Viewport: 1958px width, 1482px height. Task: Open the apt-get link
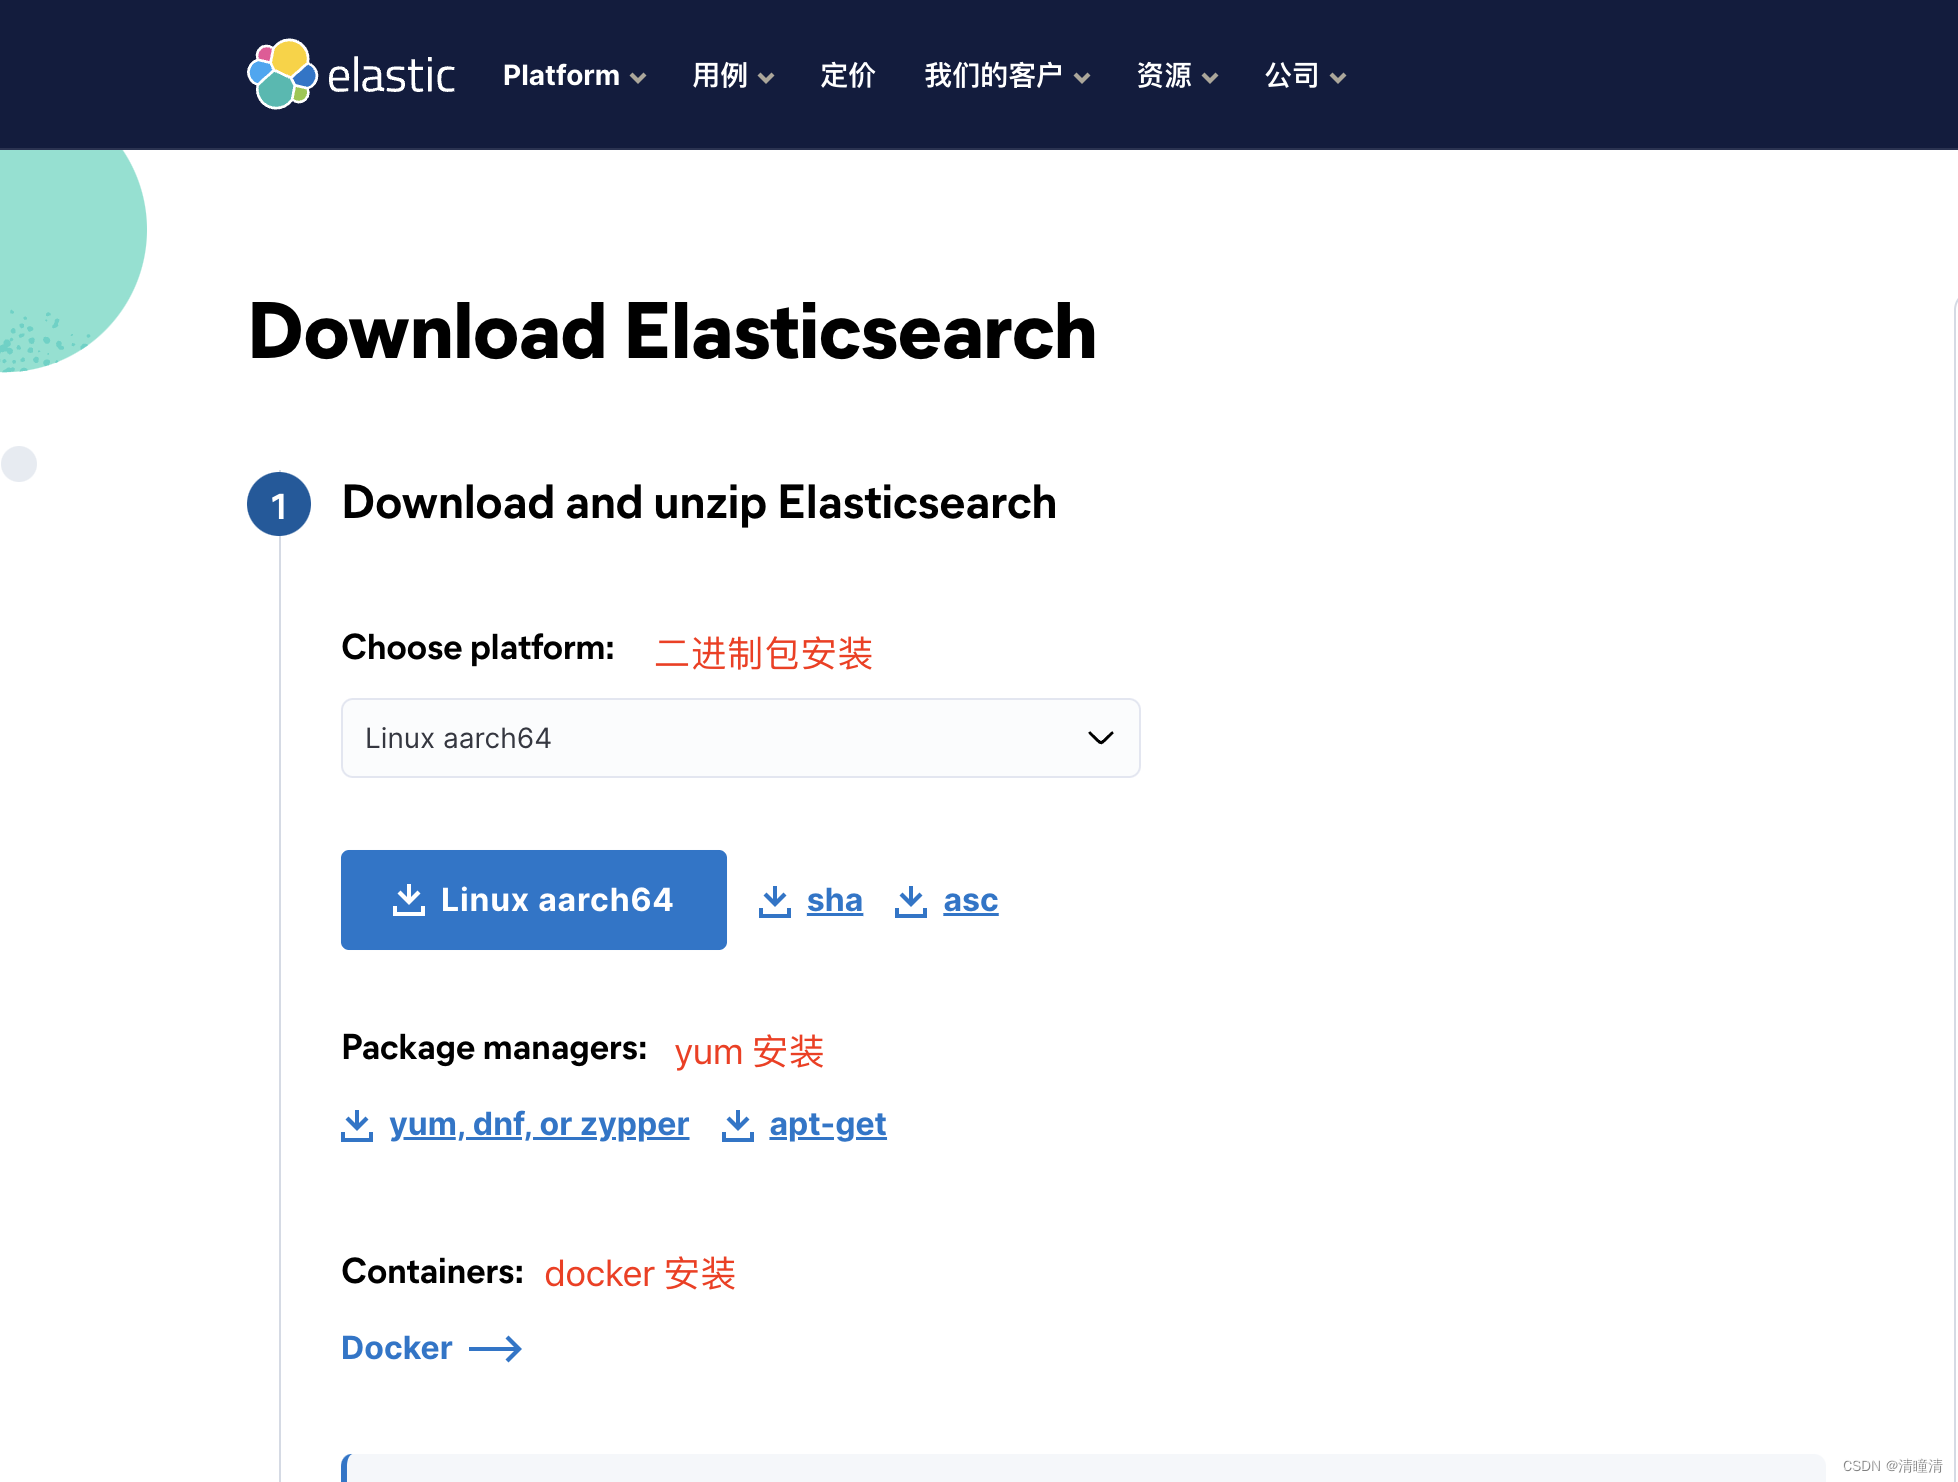pos(827,1125)
